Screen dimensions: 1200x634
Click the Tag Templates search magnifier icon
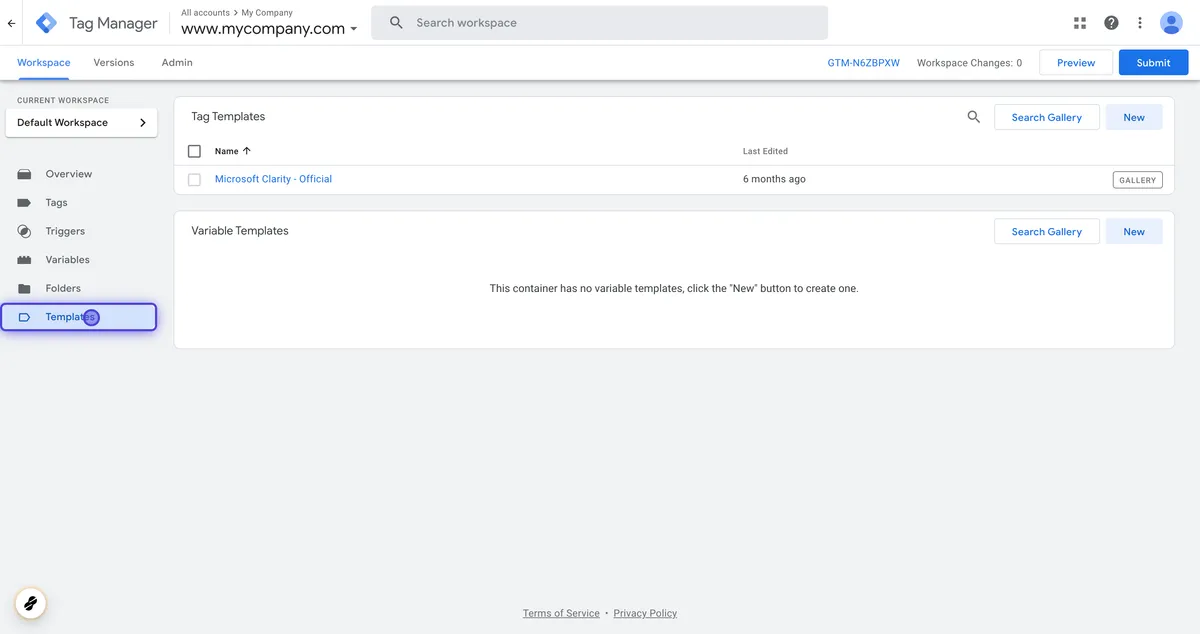pyautogui.click(x=974, y=117)
